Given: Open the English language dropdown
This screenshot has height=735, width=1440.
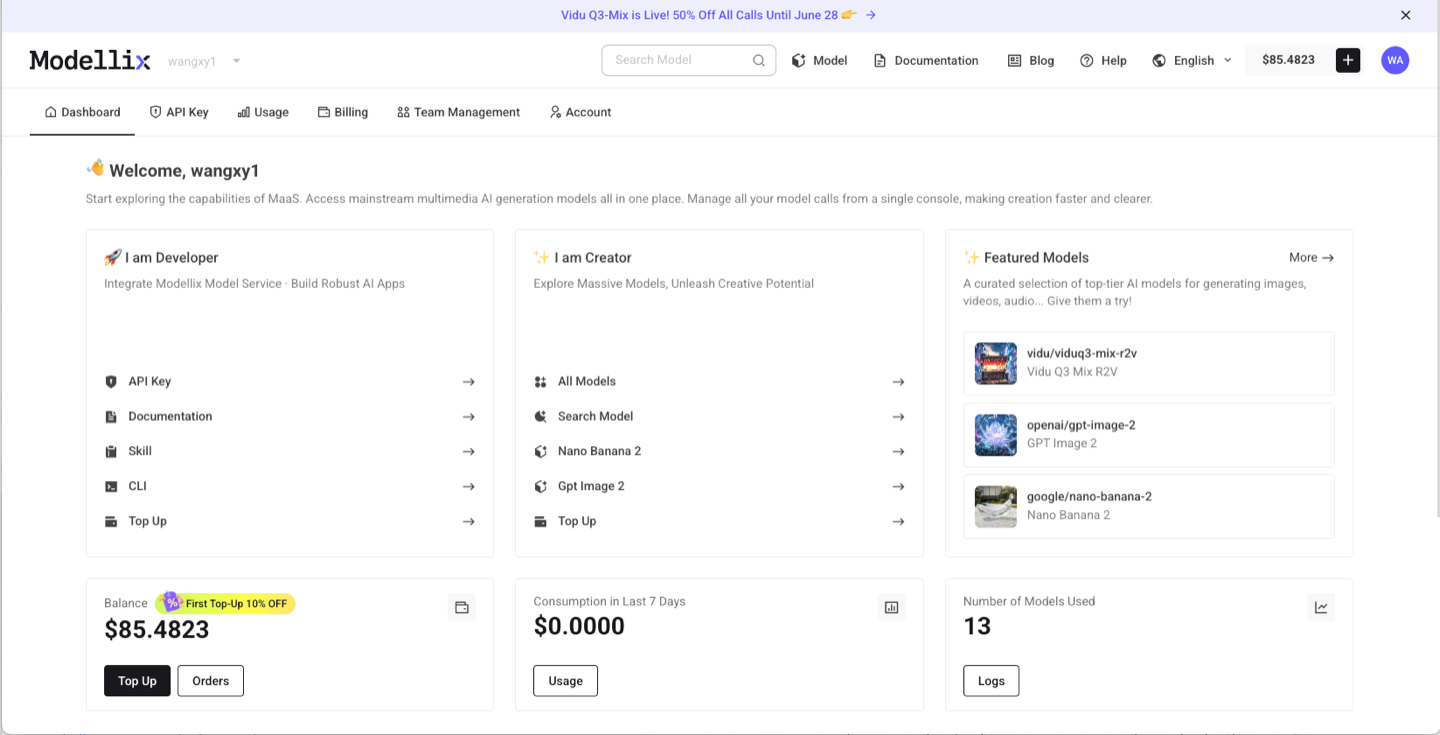Looking at the screenshot, I should [x=1192, y=61].
